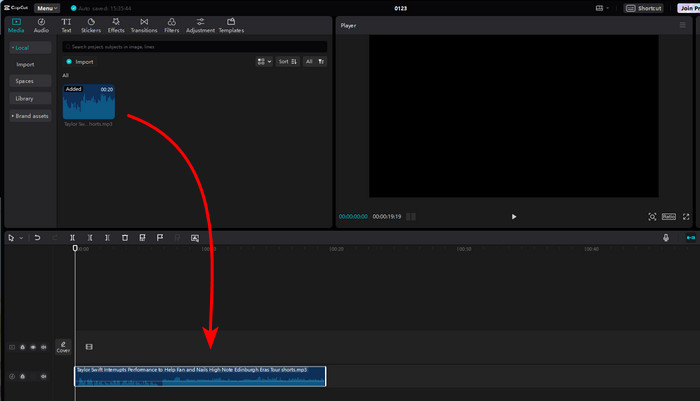This screenshot has height=401, width=700.
Task: Open the Sort options
Action: 288,62
